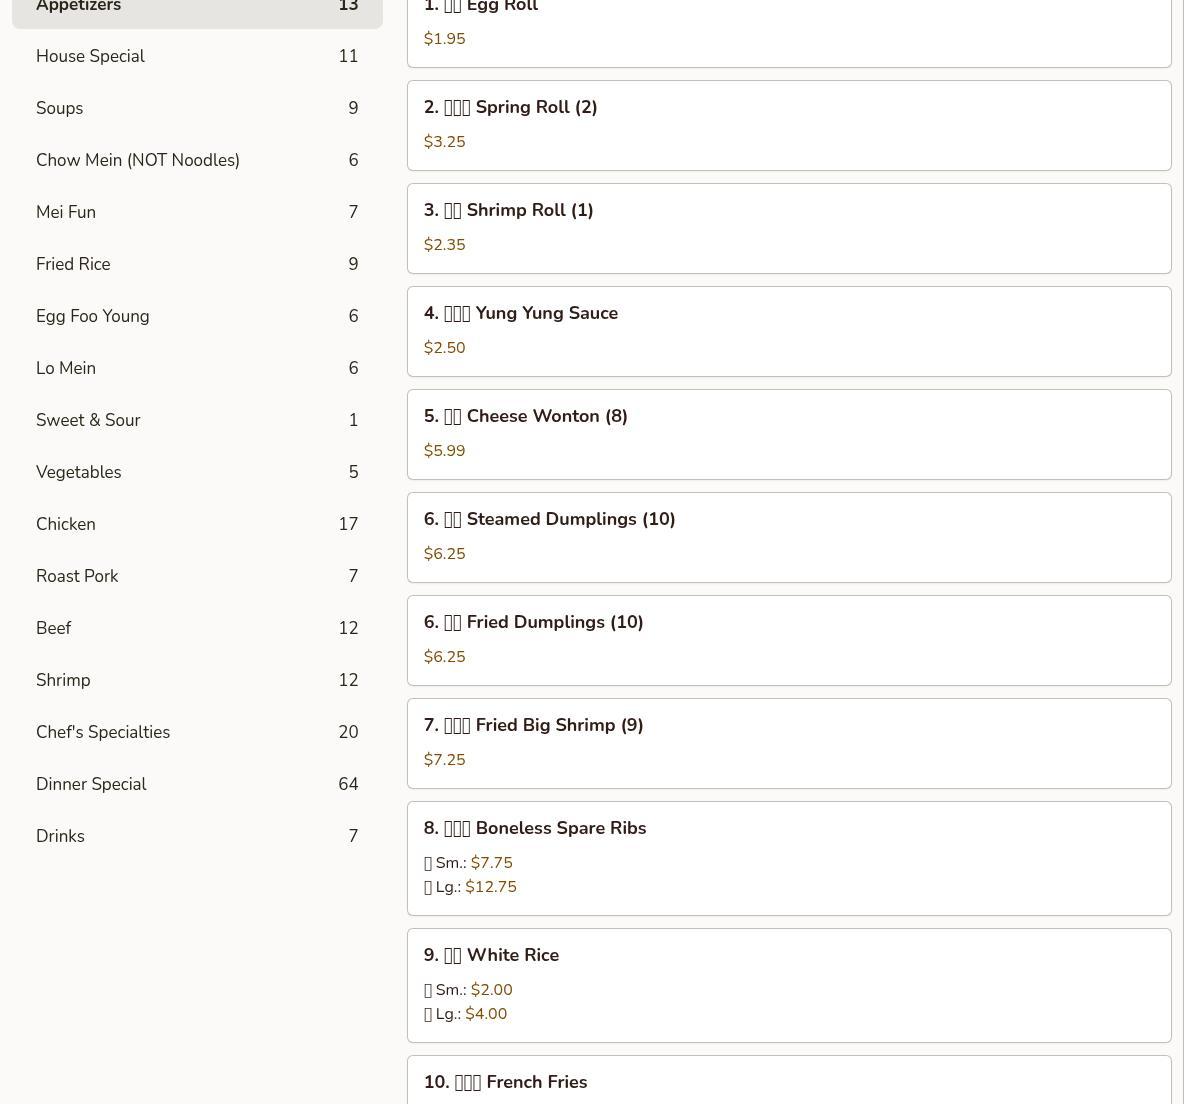This screenshot has width=1204, height=1104.
Task: Click the Cheese Wonton $5.99 price
Action: (x=444, y=451)
